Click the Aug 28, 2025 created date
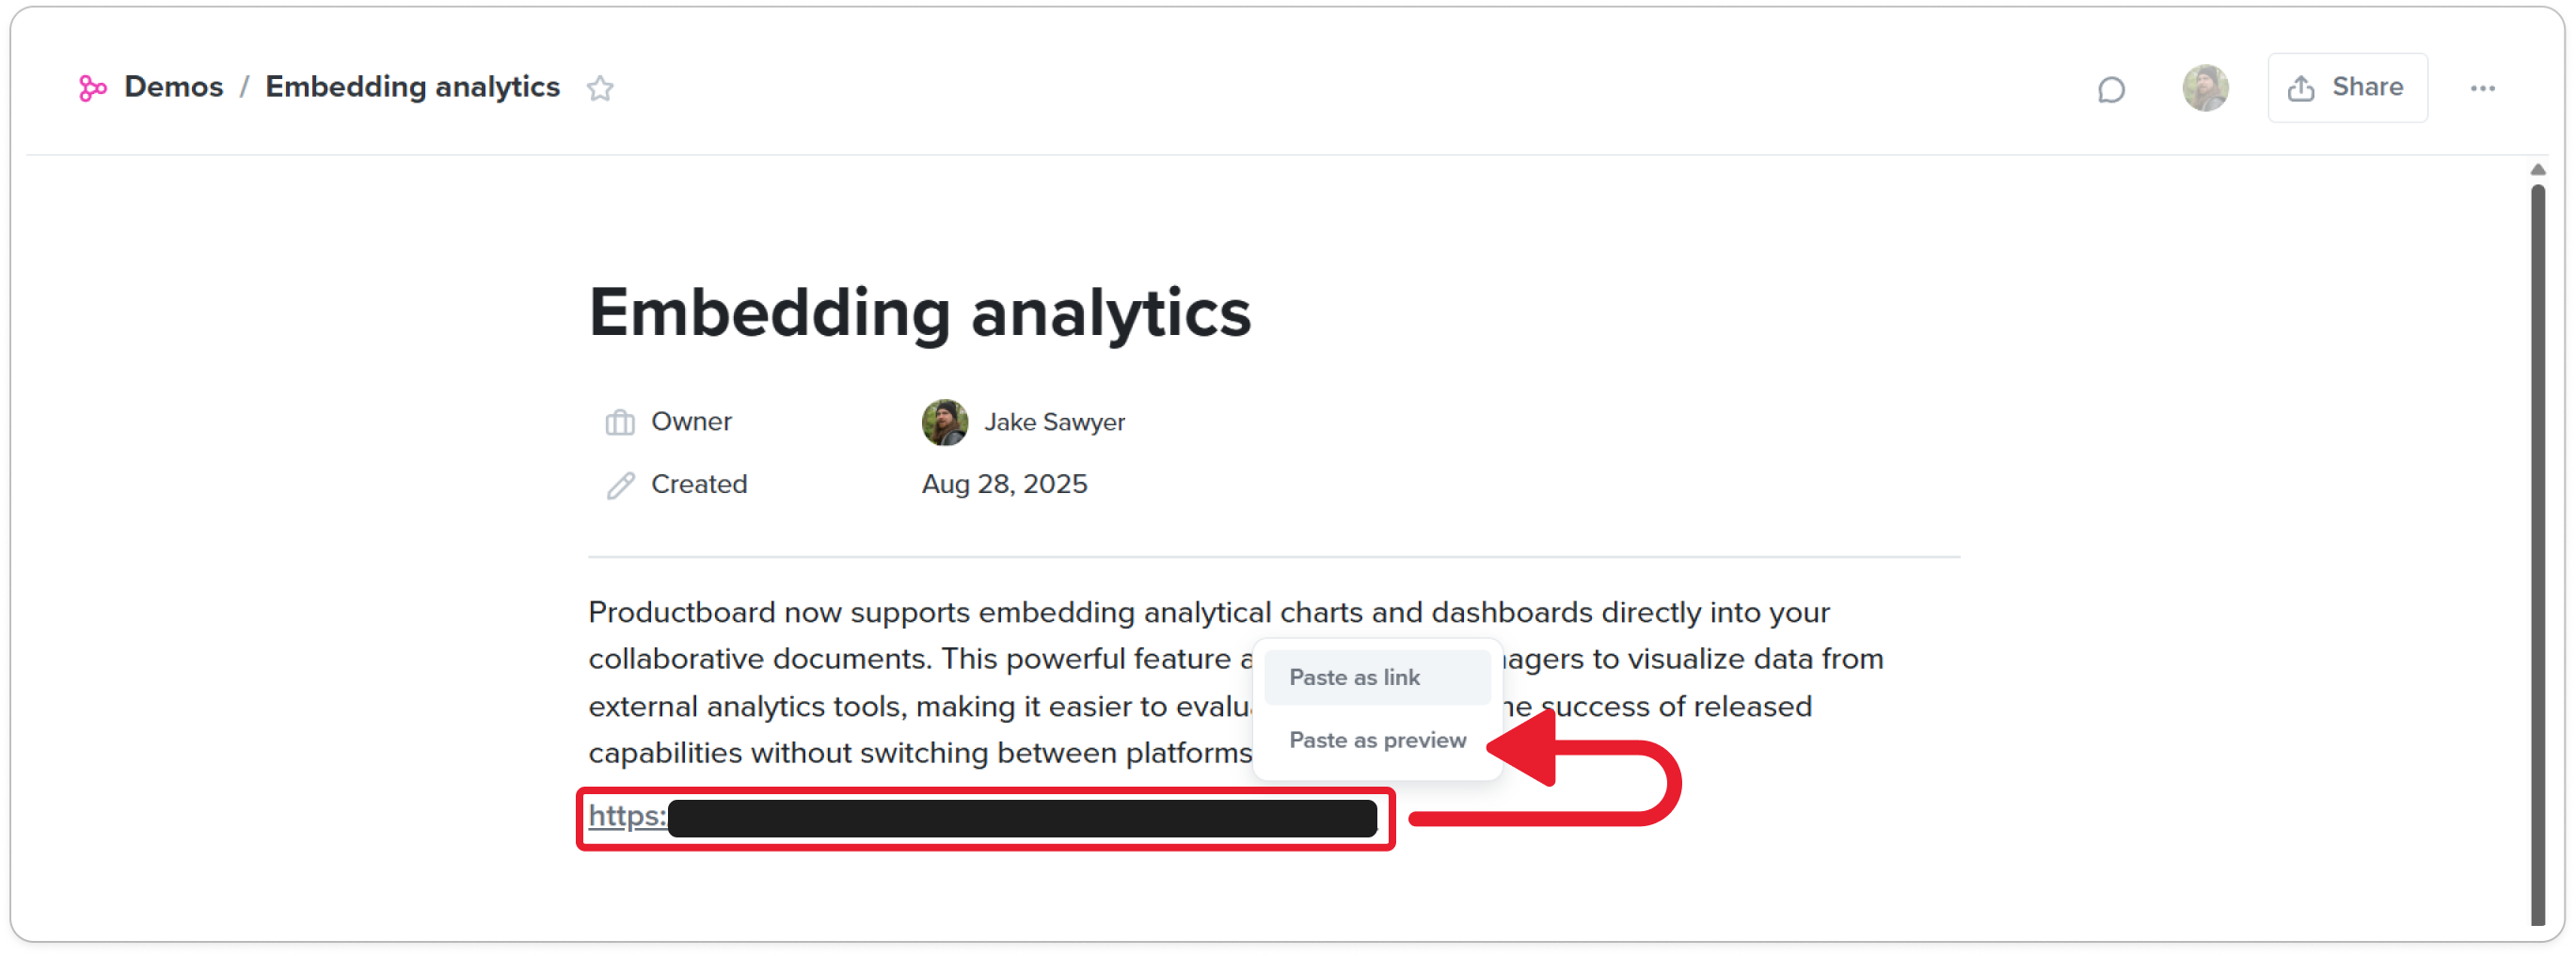Viewport: 2576px width, 956px height. 1003,484
